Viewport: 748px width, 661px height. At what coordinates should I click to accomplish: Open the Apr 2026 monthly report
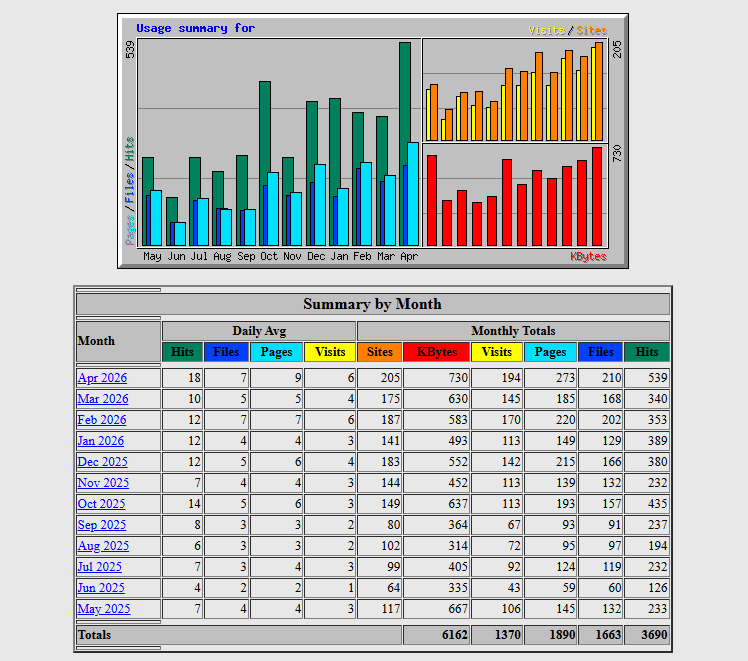point(102,378)
